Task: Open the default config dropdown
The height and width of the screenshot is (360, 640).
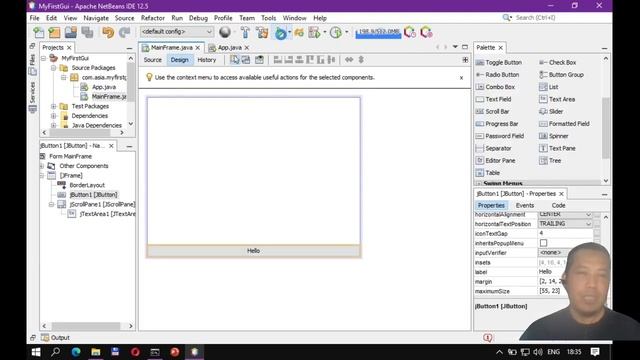Action: 176,32
